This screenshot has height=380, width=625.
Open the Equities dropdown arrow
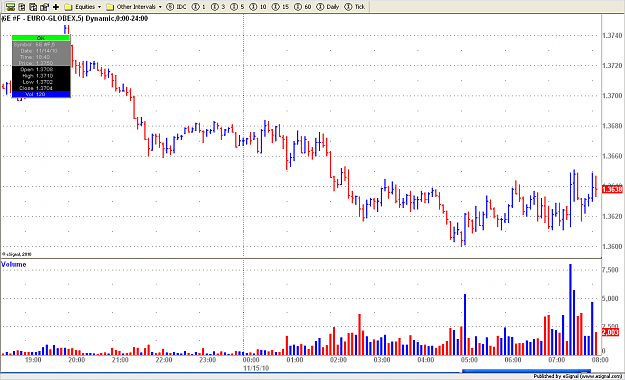[x=100, y=7]
